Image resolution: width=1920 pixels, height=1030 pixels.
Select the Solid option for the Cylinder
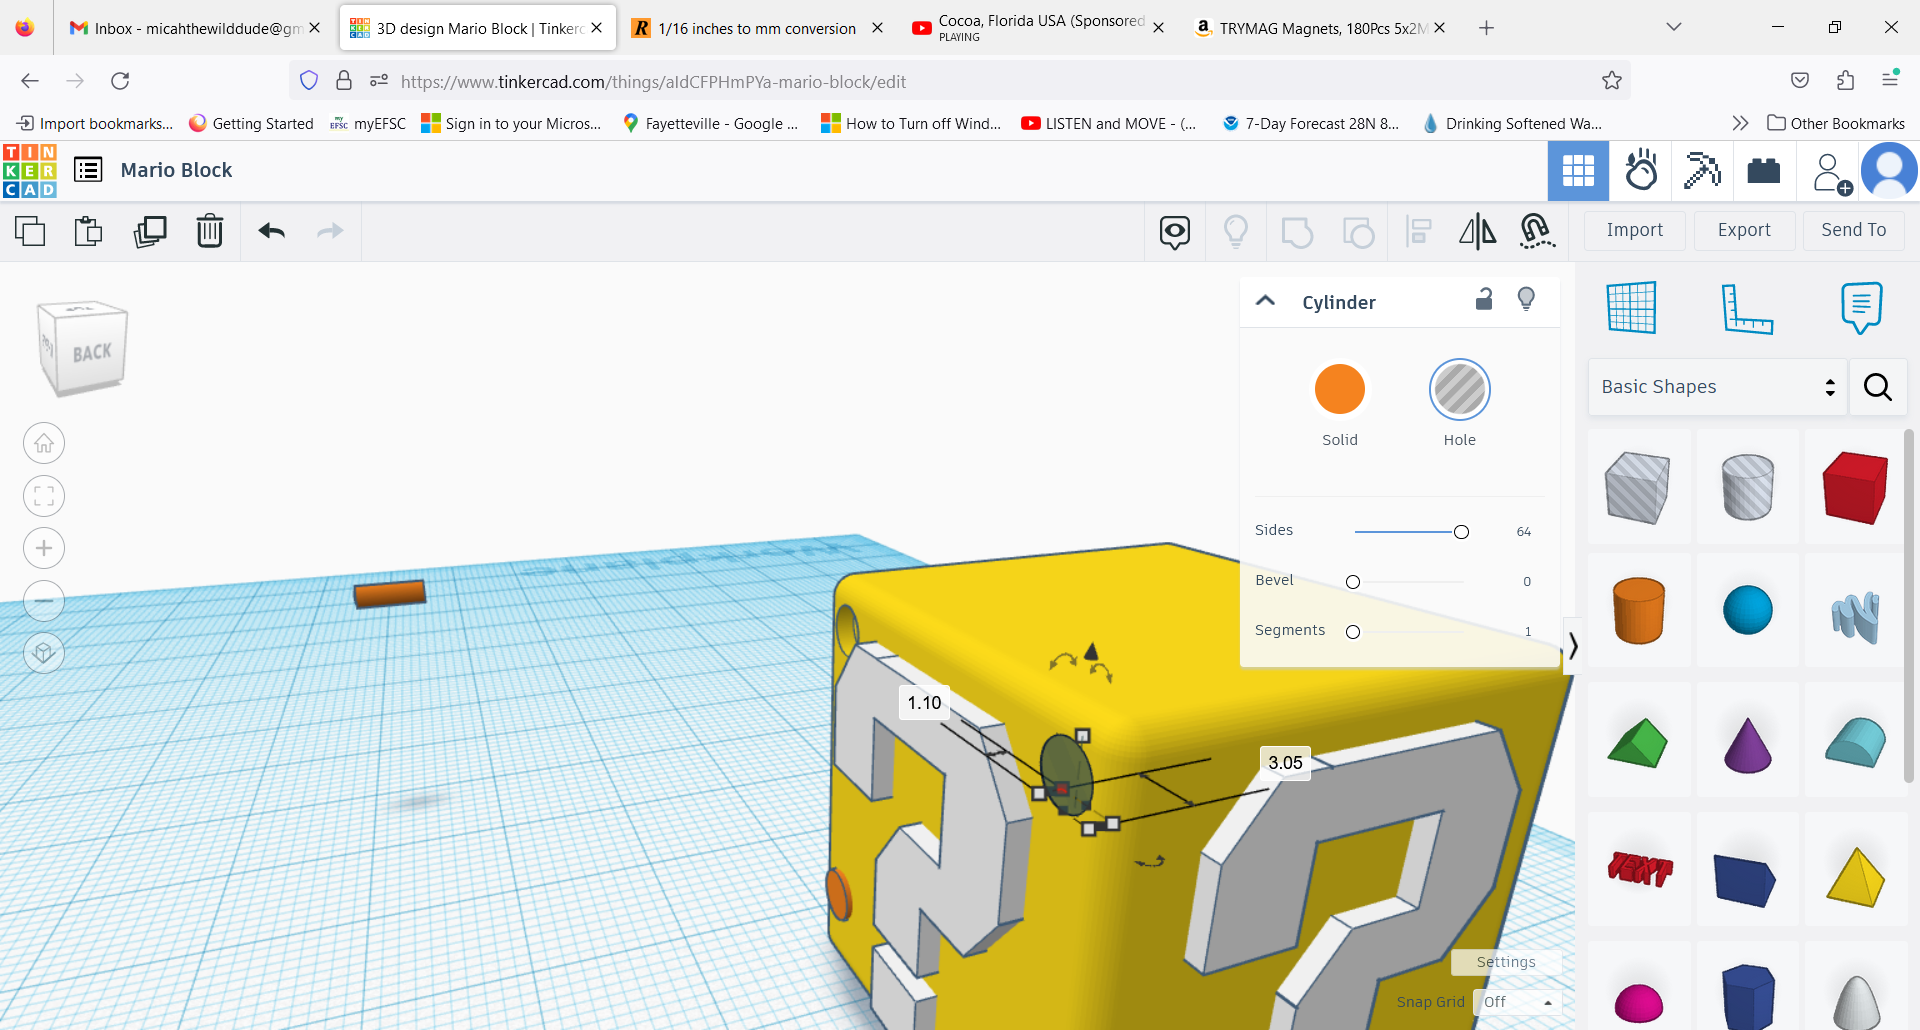pos(1340,390)
